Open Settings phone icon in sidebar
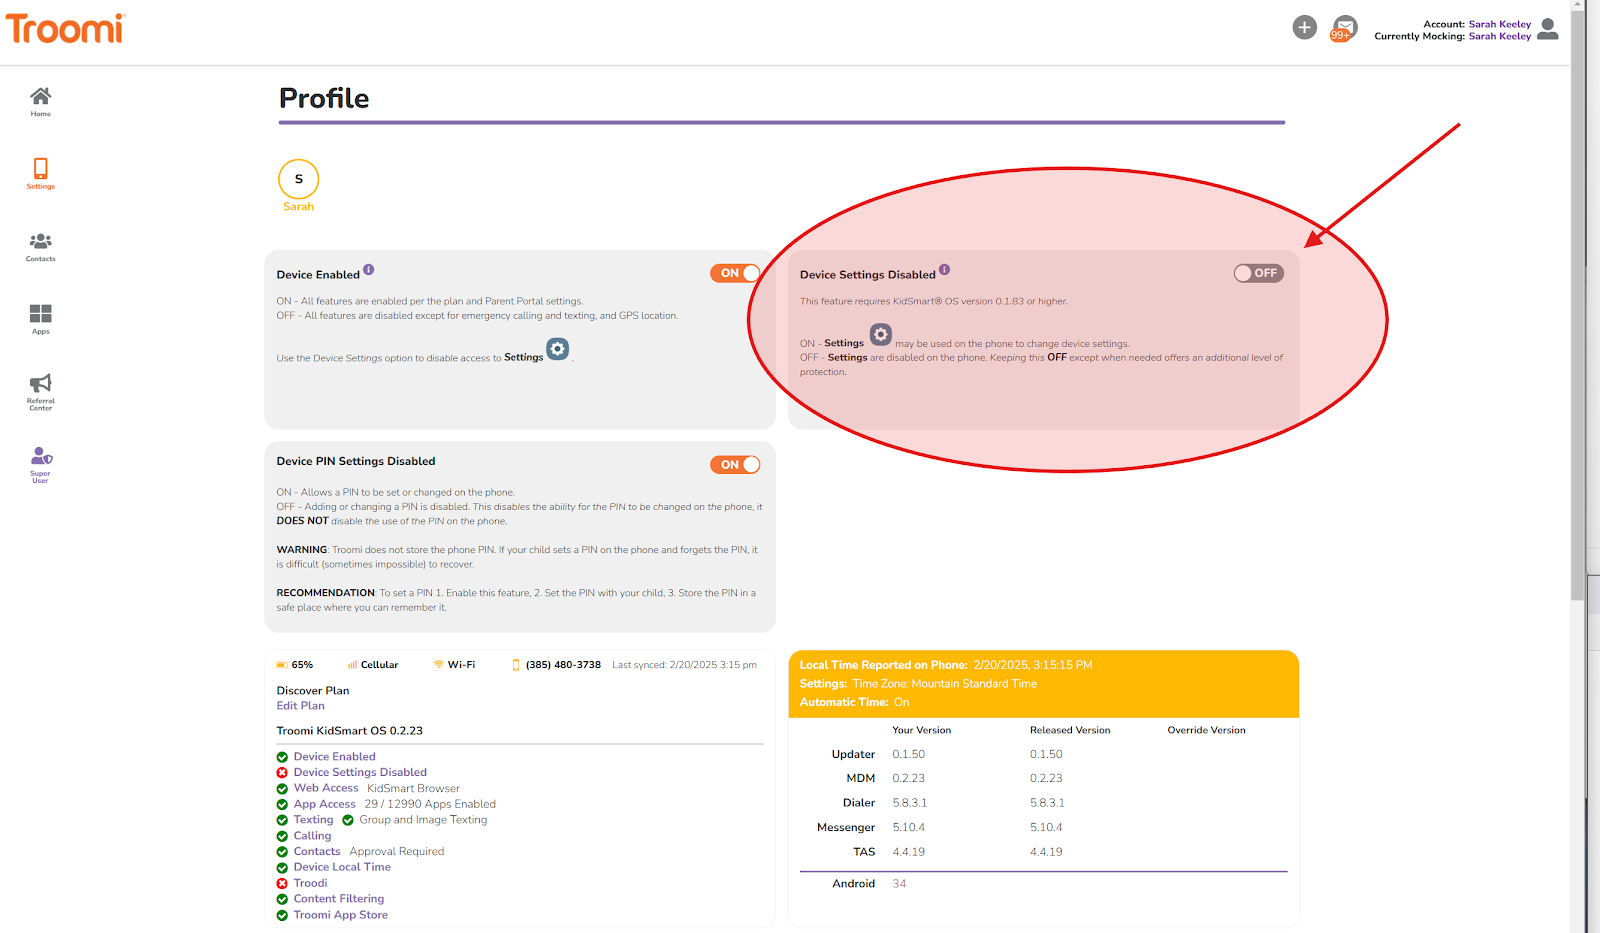 coord(40,173)
